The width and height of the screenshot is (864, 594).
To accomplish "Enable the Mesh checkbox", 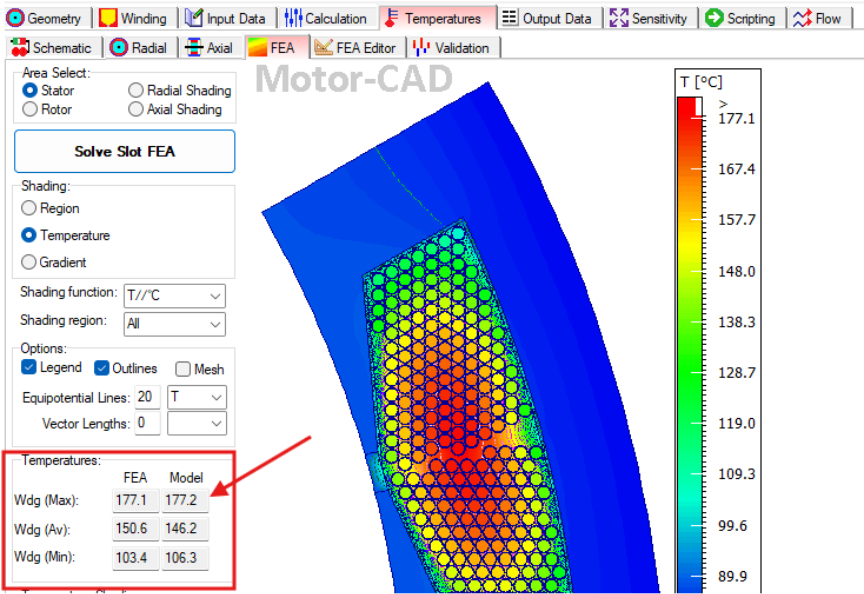I will click(182, 369).
